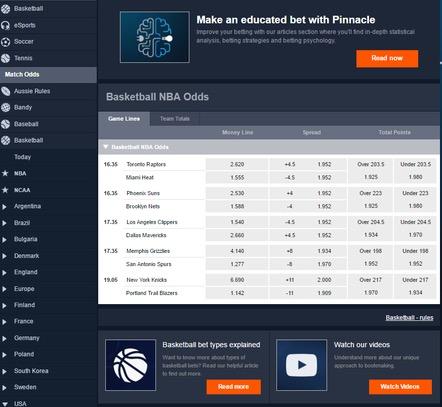Select the Game Lines tab
The width and height of the screenshot is (442, 407).
(124, 119)
